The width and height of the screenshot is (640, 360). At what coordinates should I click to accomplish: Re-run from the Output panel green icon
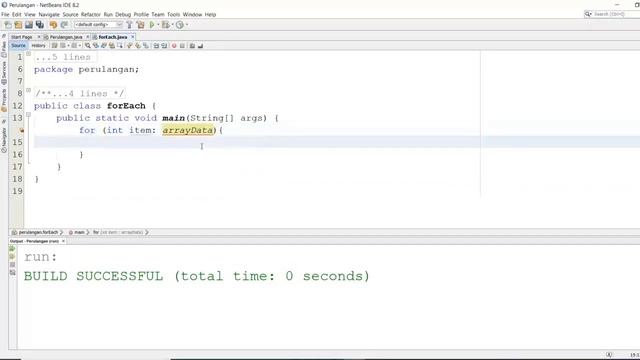(12, 249)
